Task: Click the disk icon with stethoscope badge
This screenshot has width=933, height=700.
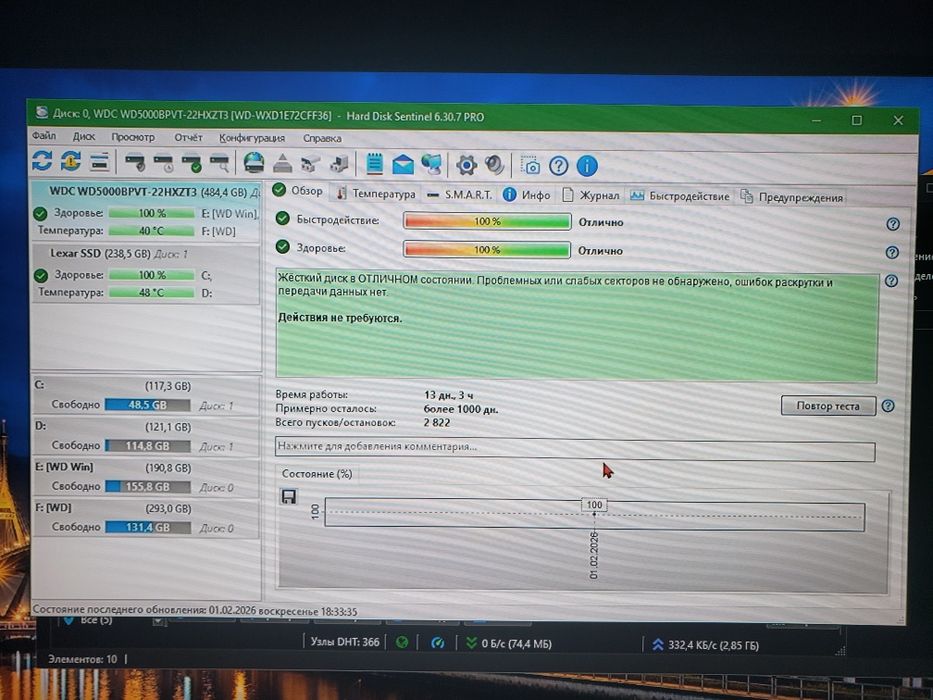Action: [135, 162]
